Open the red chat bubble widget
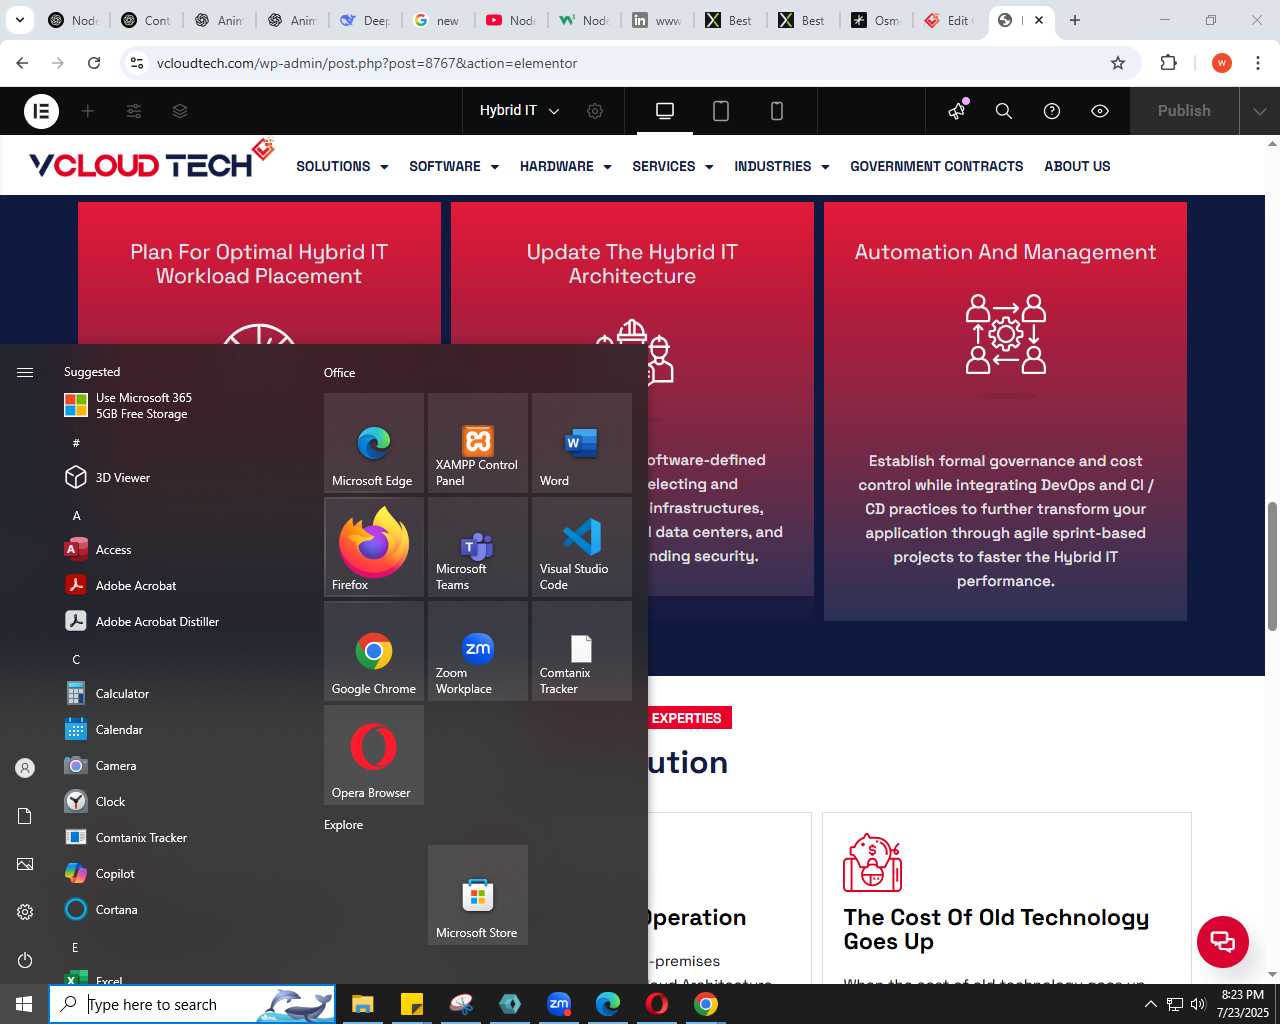 click(1223, 941)
